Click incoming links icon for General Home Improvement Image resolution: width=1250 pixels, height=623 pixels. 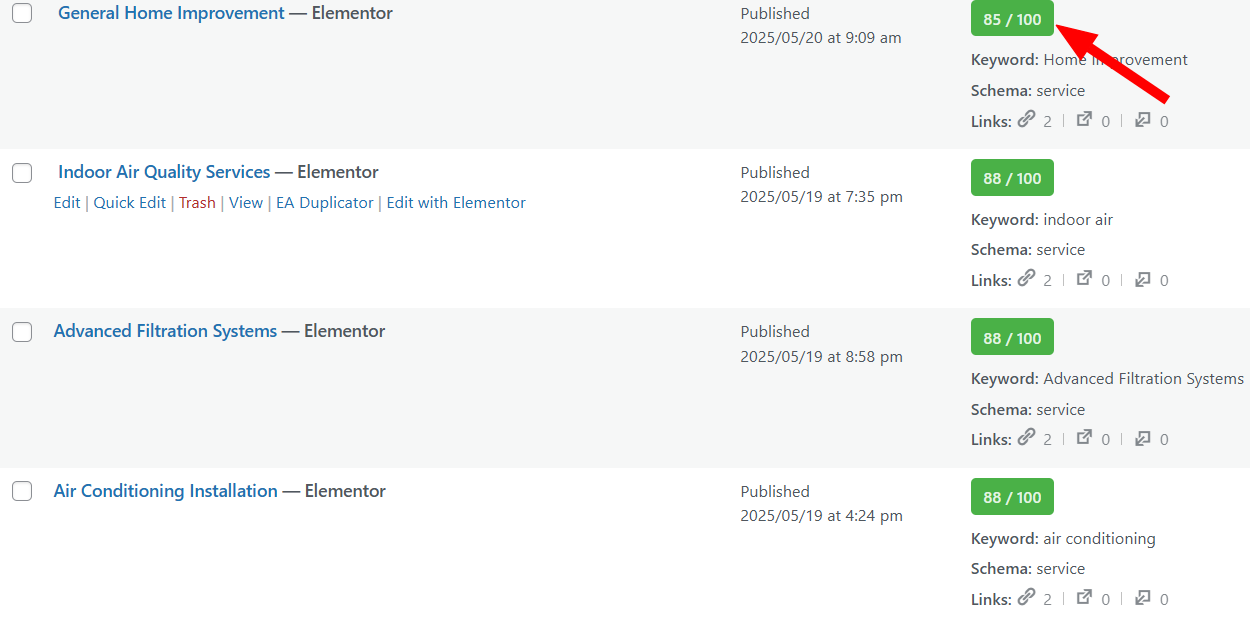pos(1142,120)
